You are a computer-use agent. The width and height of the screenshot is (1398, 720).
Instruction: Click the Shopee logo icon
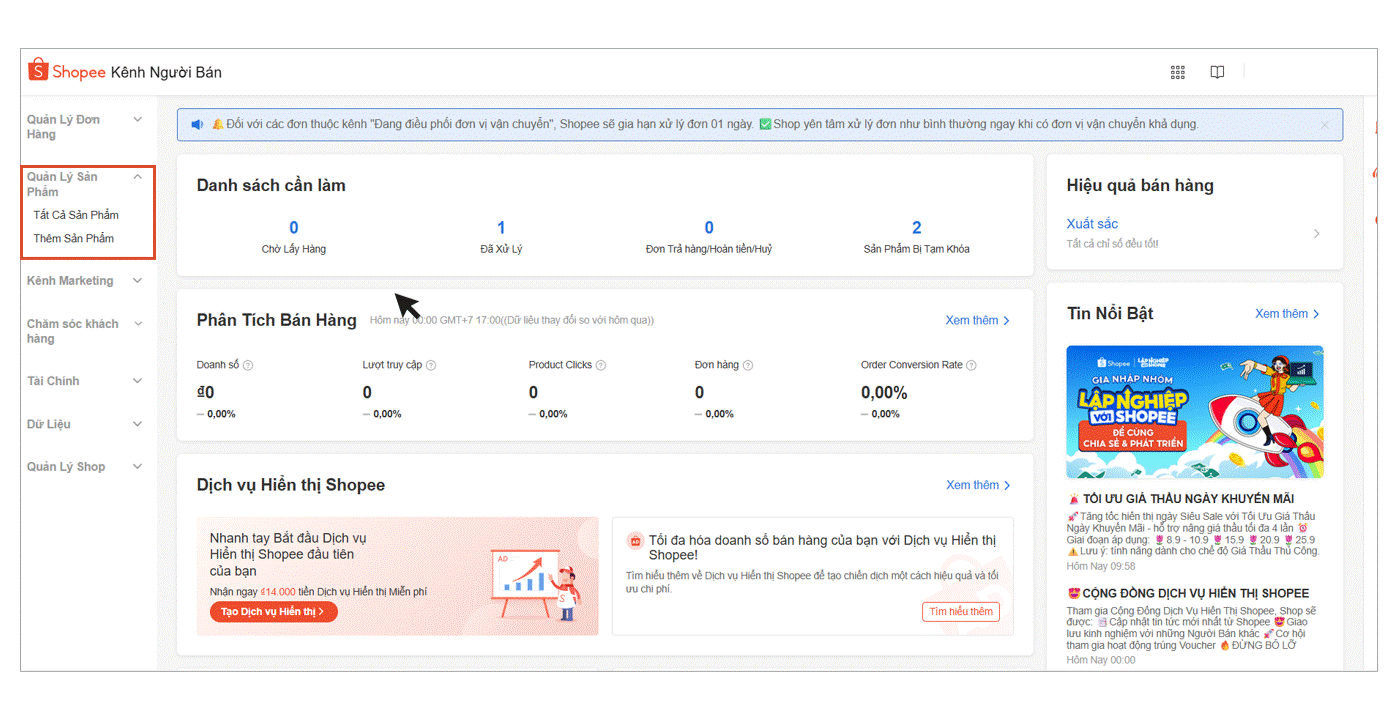click(38, 70)
